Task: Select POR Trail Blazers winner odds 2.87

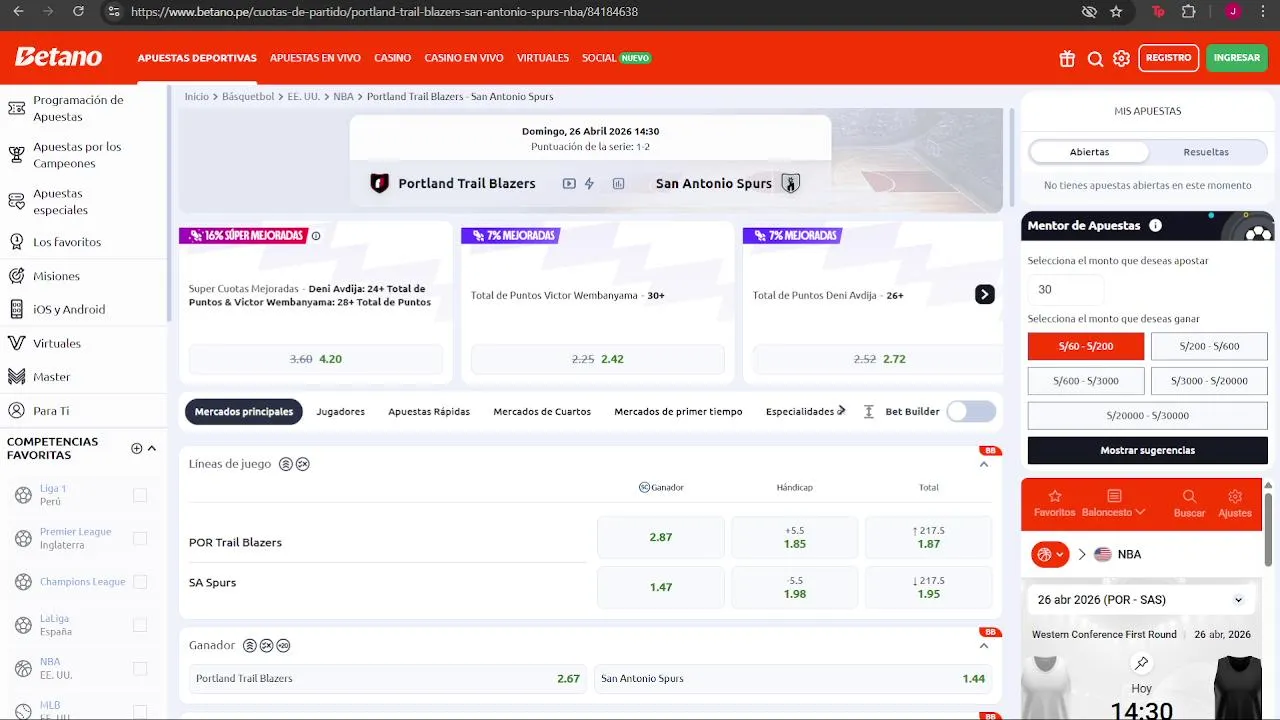Action: click(x=661, y=537)
